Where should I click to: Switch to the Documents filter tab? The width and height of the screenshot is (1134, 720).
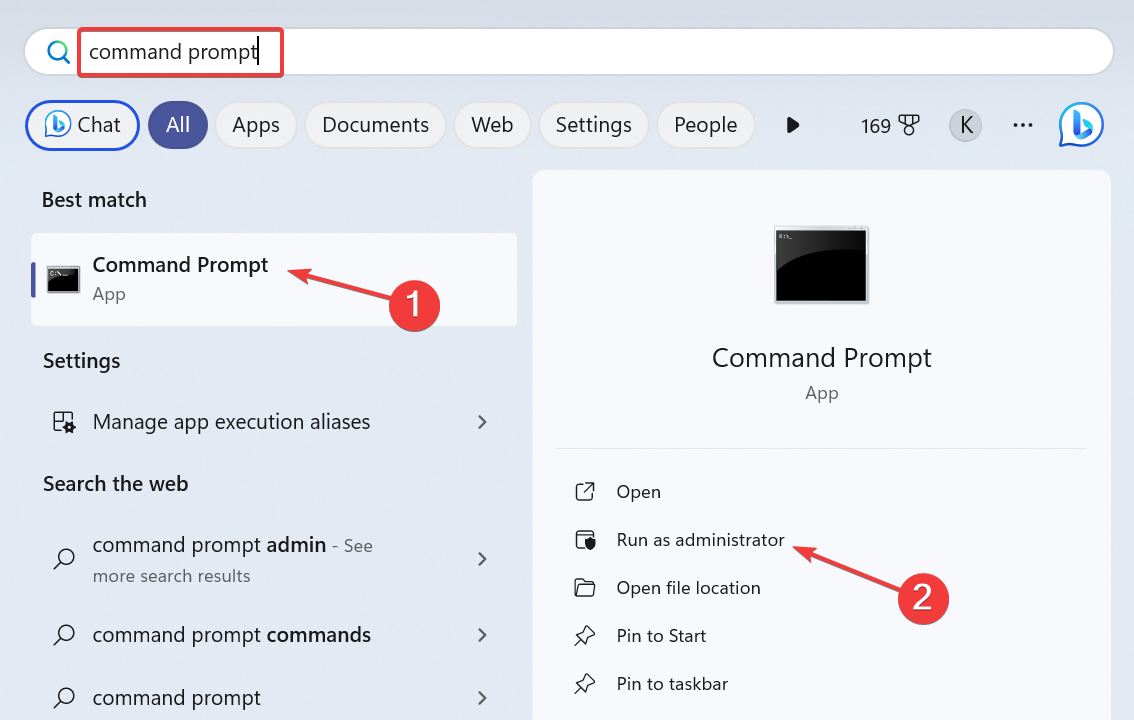tap(375, 125)
